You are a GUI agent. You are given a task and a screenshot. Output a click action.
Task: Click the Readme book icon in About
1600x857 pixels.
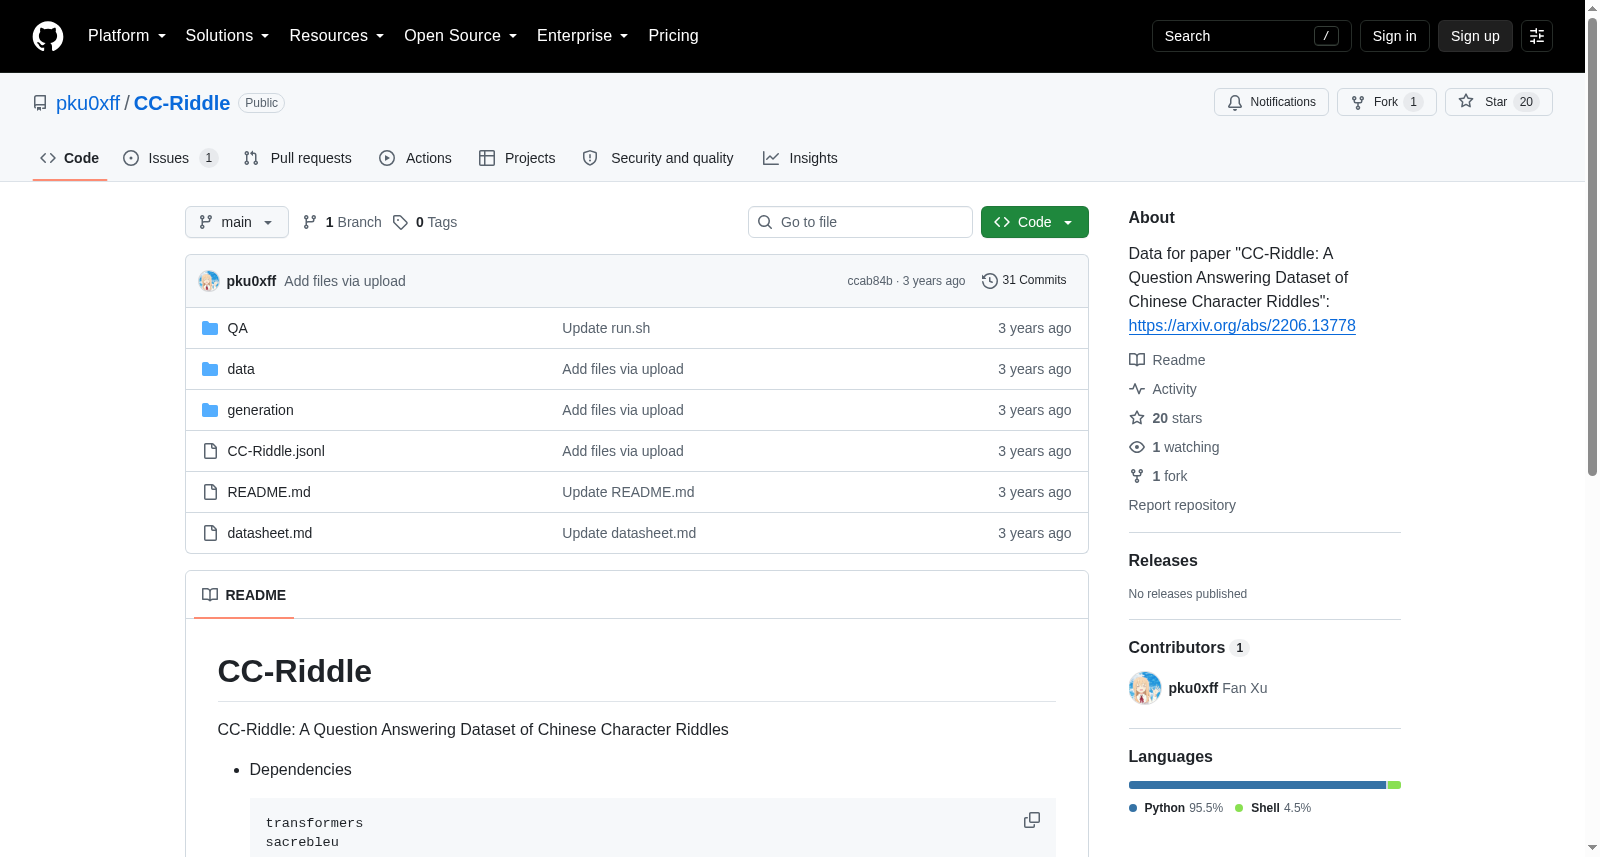coord(1137,360)
